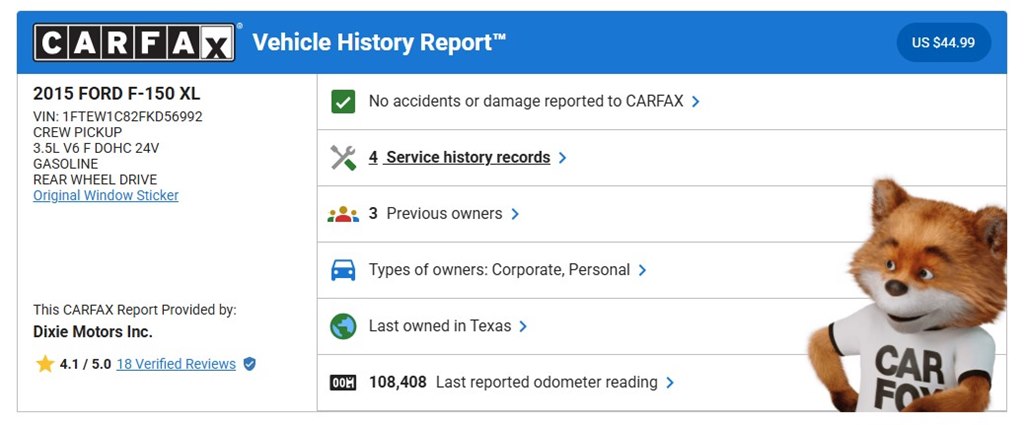This screenshot has height=425, width=1024.
Task: Click the blue car owner-type icon
Action: 343,270
